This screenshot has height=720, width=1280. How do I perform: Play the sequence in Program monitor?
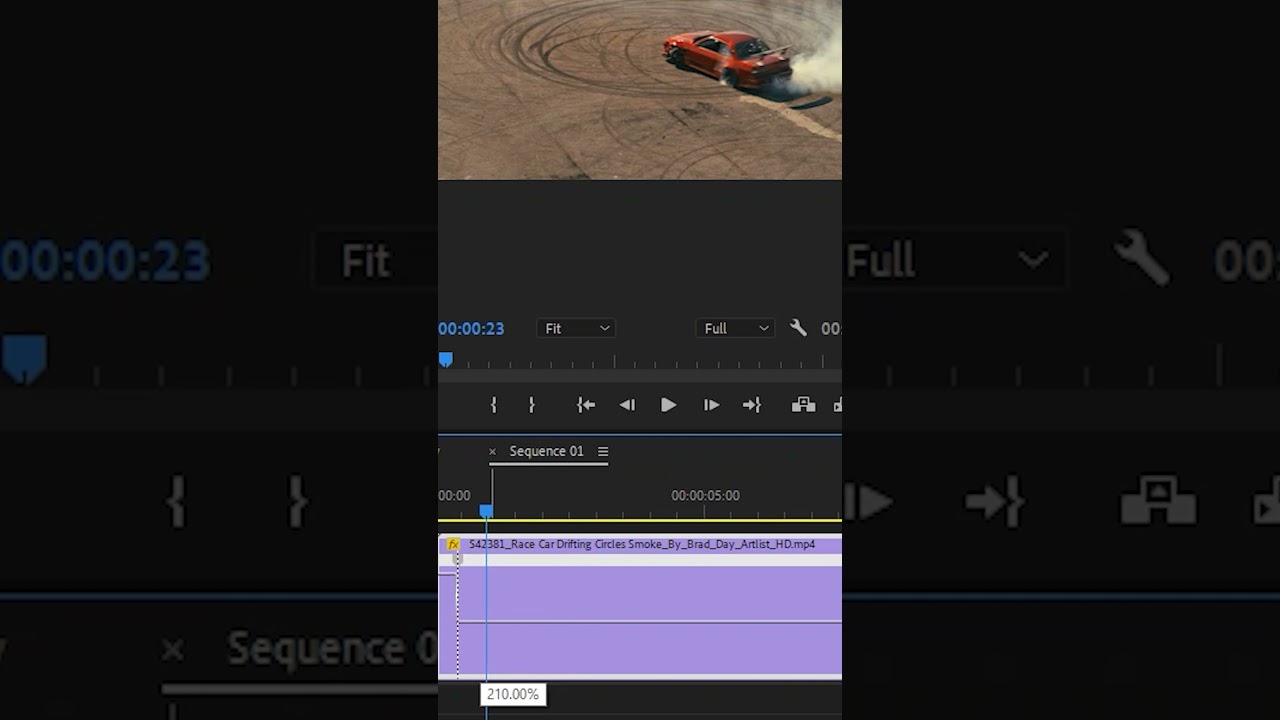[668, 405]
